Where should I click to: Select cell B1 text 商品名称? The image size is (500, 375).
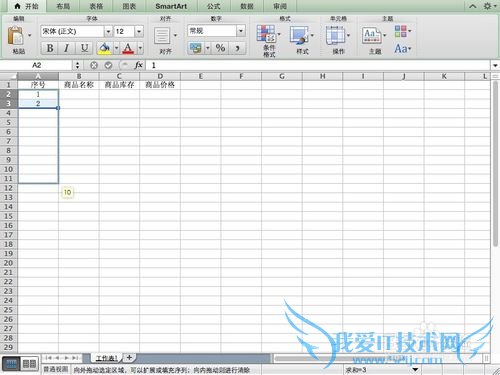(x=79, y=85)
